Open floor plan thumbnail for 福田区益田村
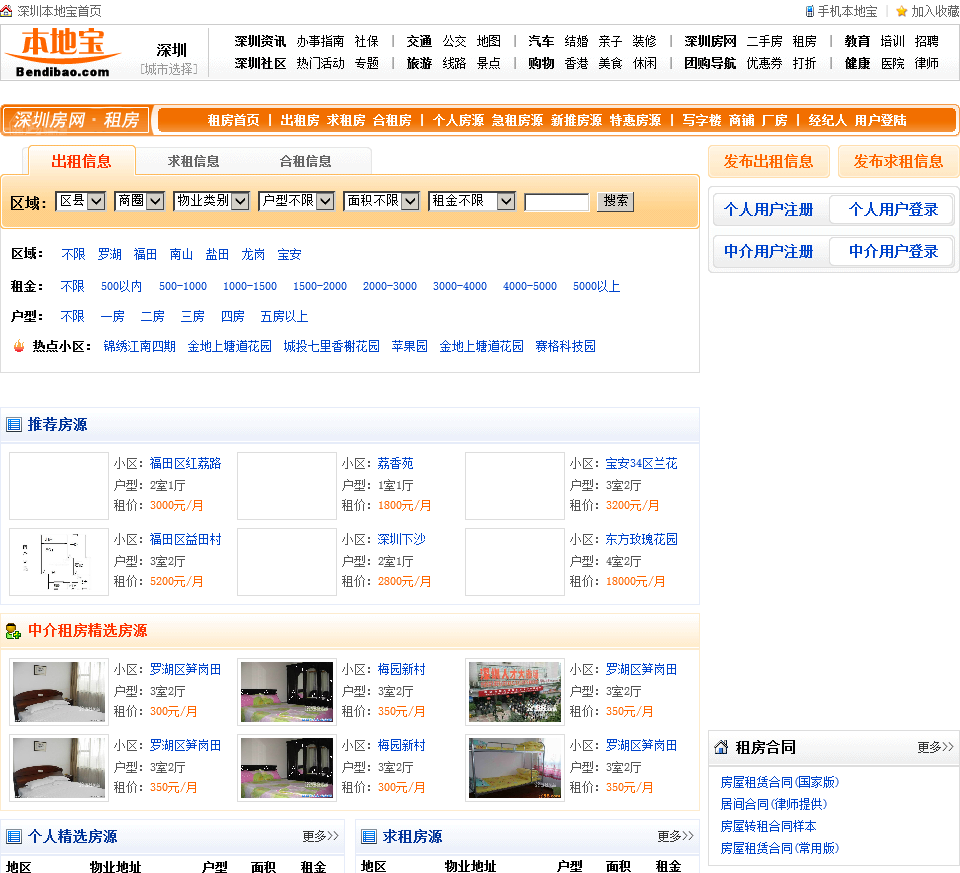 coord(59,562)
